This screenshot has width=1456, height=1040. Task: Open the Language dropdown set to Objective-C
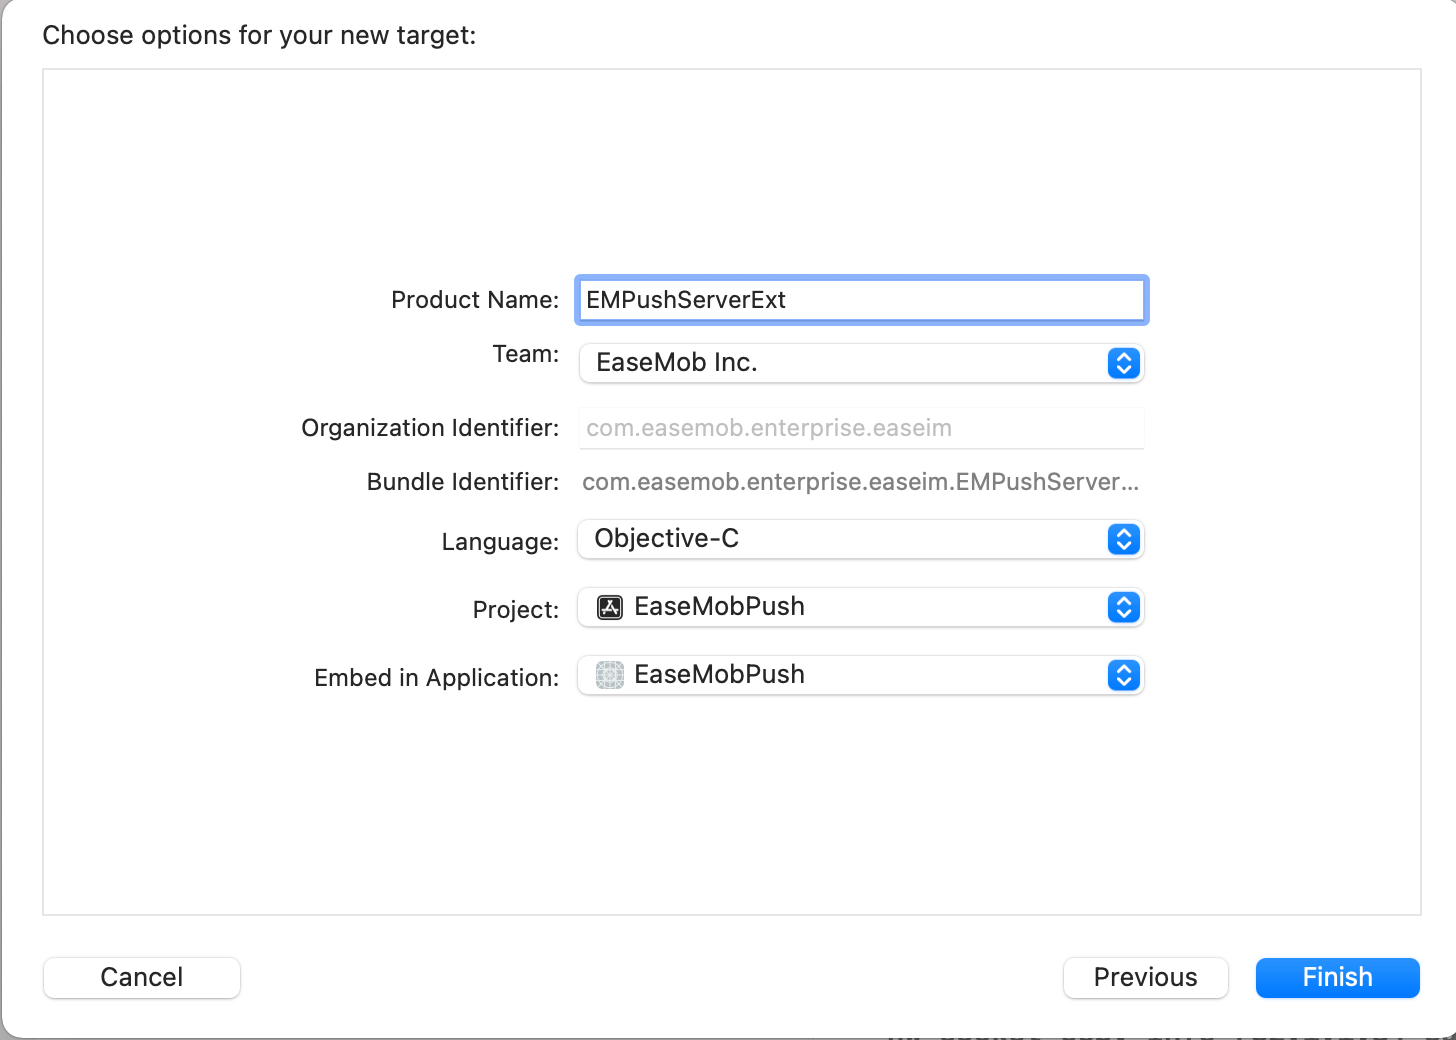click(x=861, y=539)
